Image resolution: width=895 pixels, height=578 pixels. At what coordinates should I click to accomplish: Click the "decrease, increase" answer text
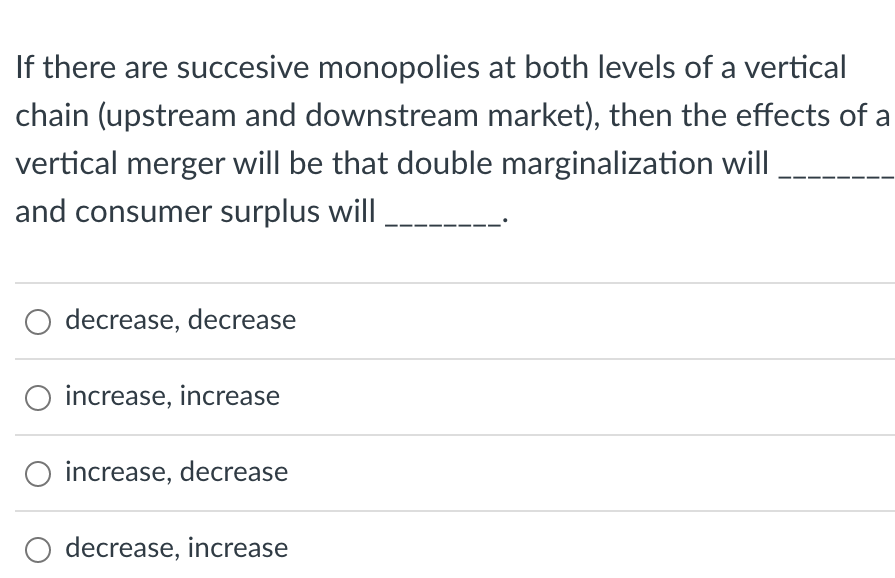point(176,547)
